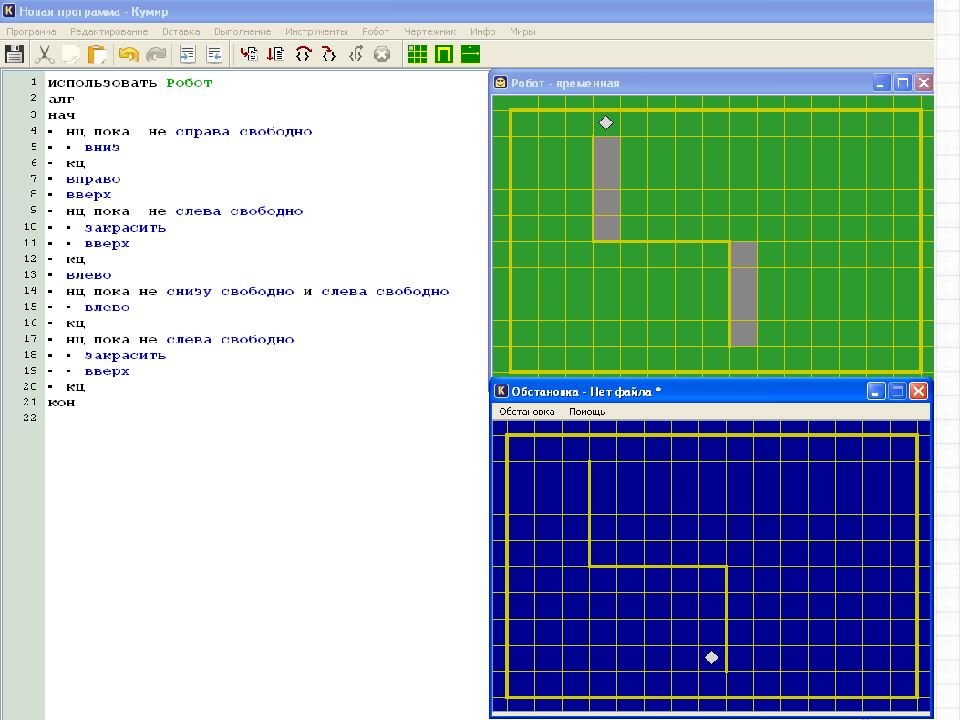Open the Вставка menu
The image size is (960, 720).
coord(181,31)
